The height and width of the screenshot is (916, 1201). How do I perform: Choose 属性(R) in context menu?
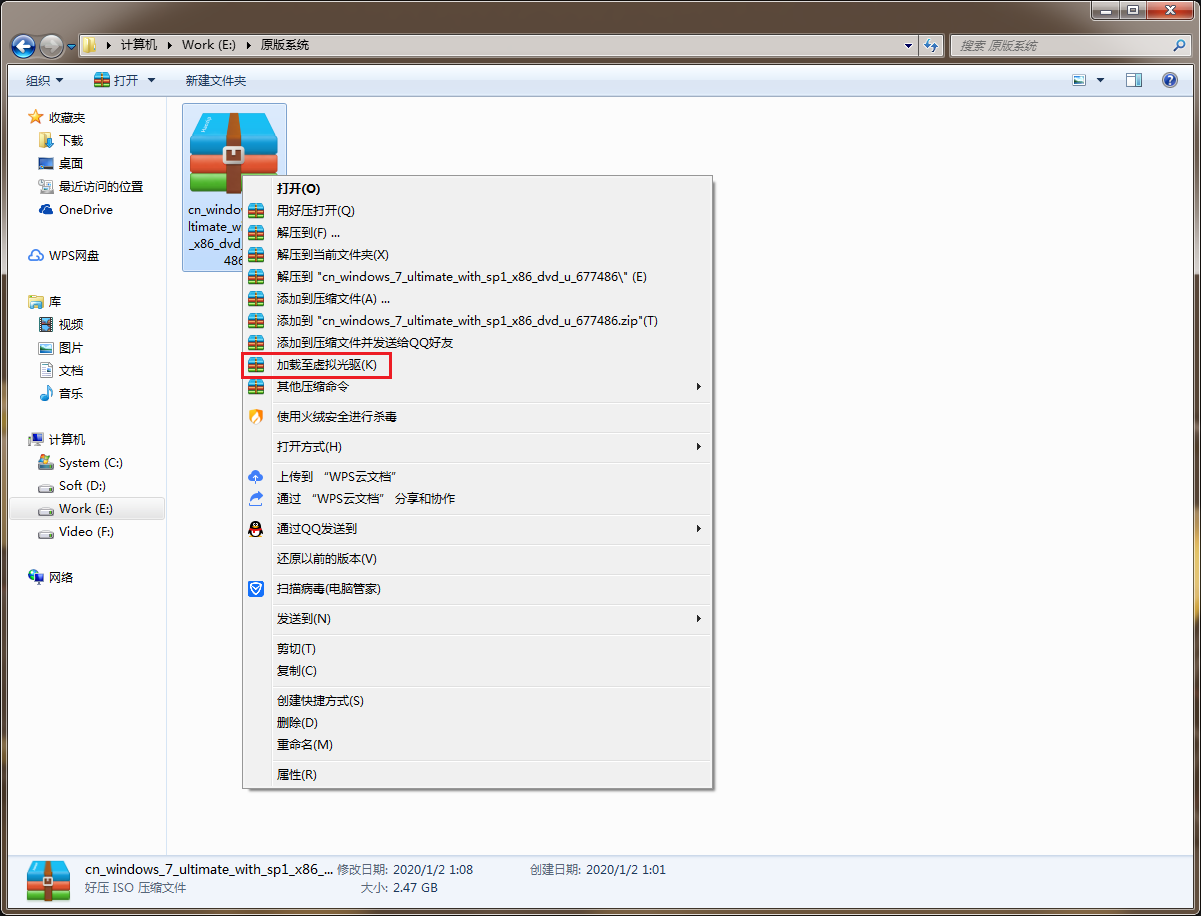[478, 774]
